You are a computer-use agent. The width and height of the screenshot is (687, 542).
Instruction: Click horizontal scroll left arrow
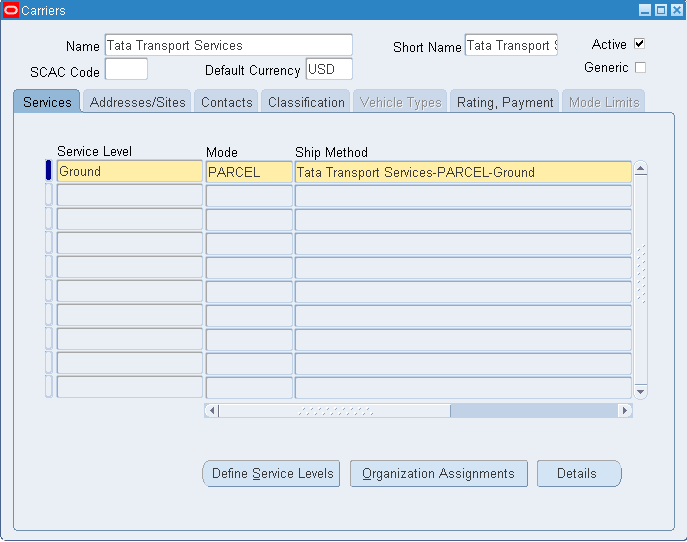[x=211, y=410]
